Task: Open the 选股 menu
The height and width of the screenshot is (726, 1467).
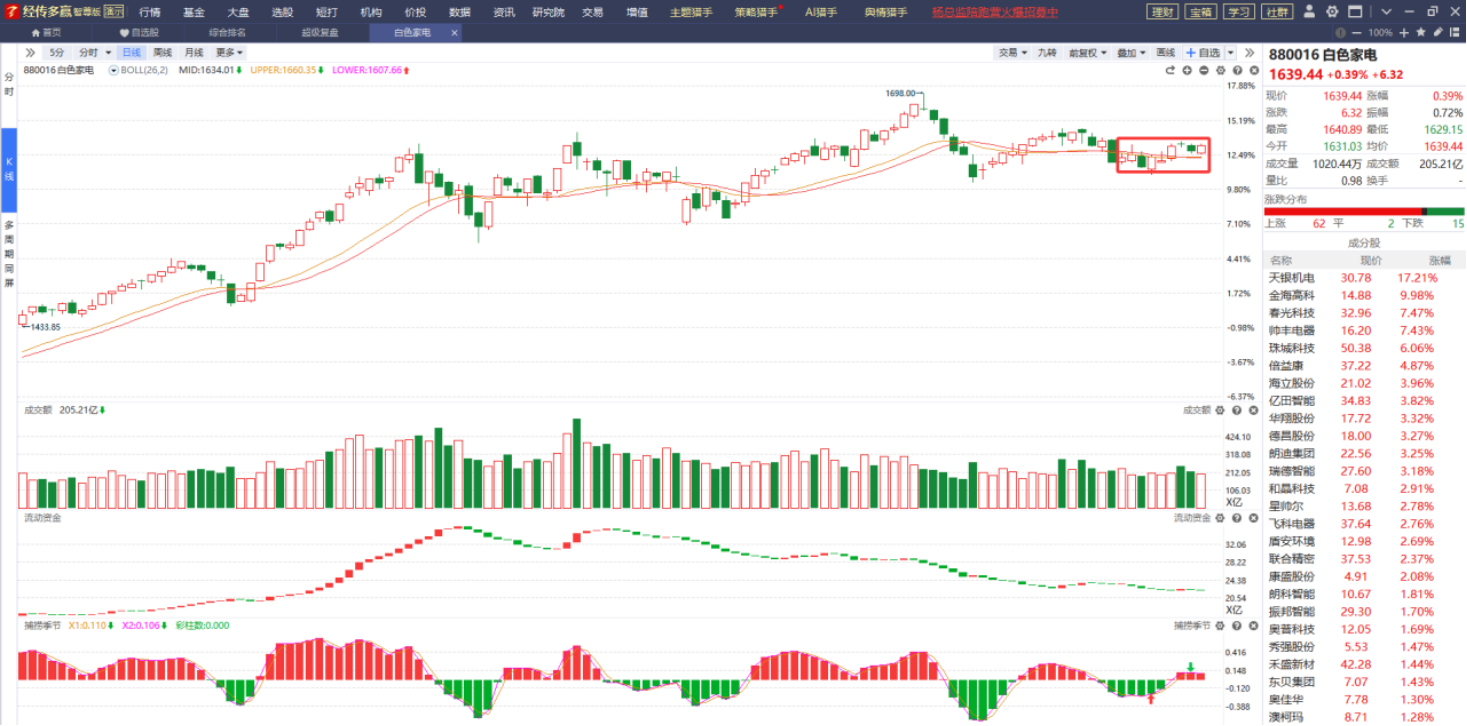Action: pos(282,12)
